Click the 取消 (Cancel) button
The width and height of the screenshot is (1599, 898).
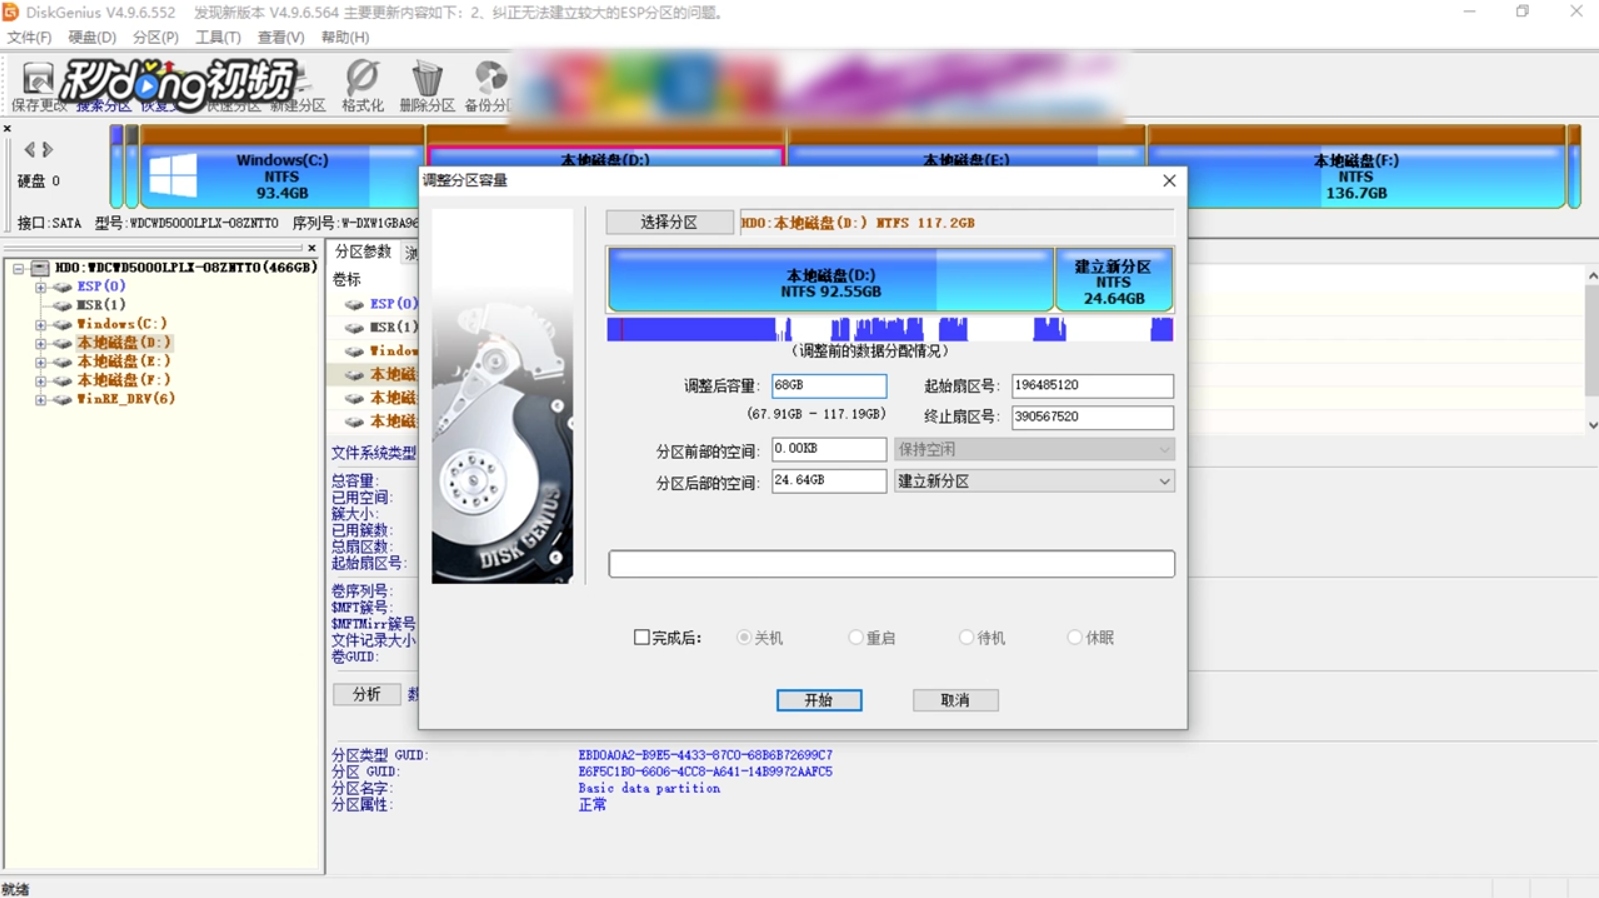coord(955,700)
